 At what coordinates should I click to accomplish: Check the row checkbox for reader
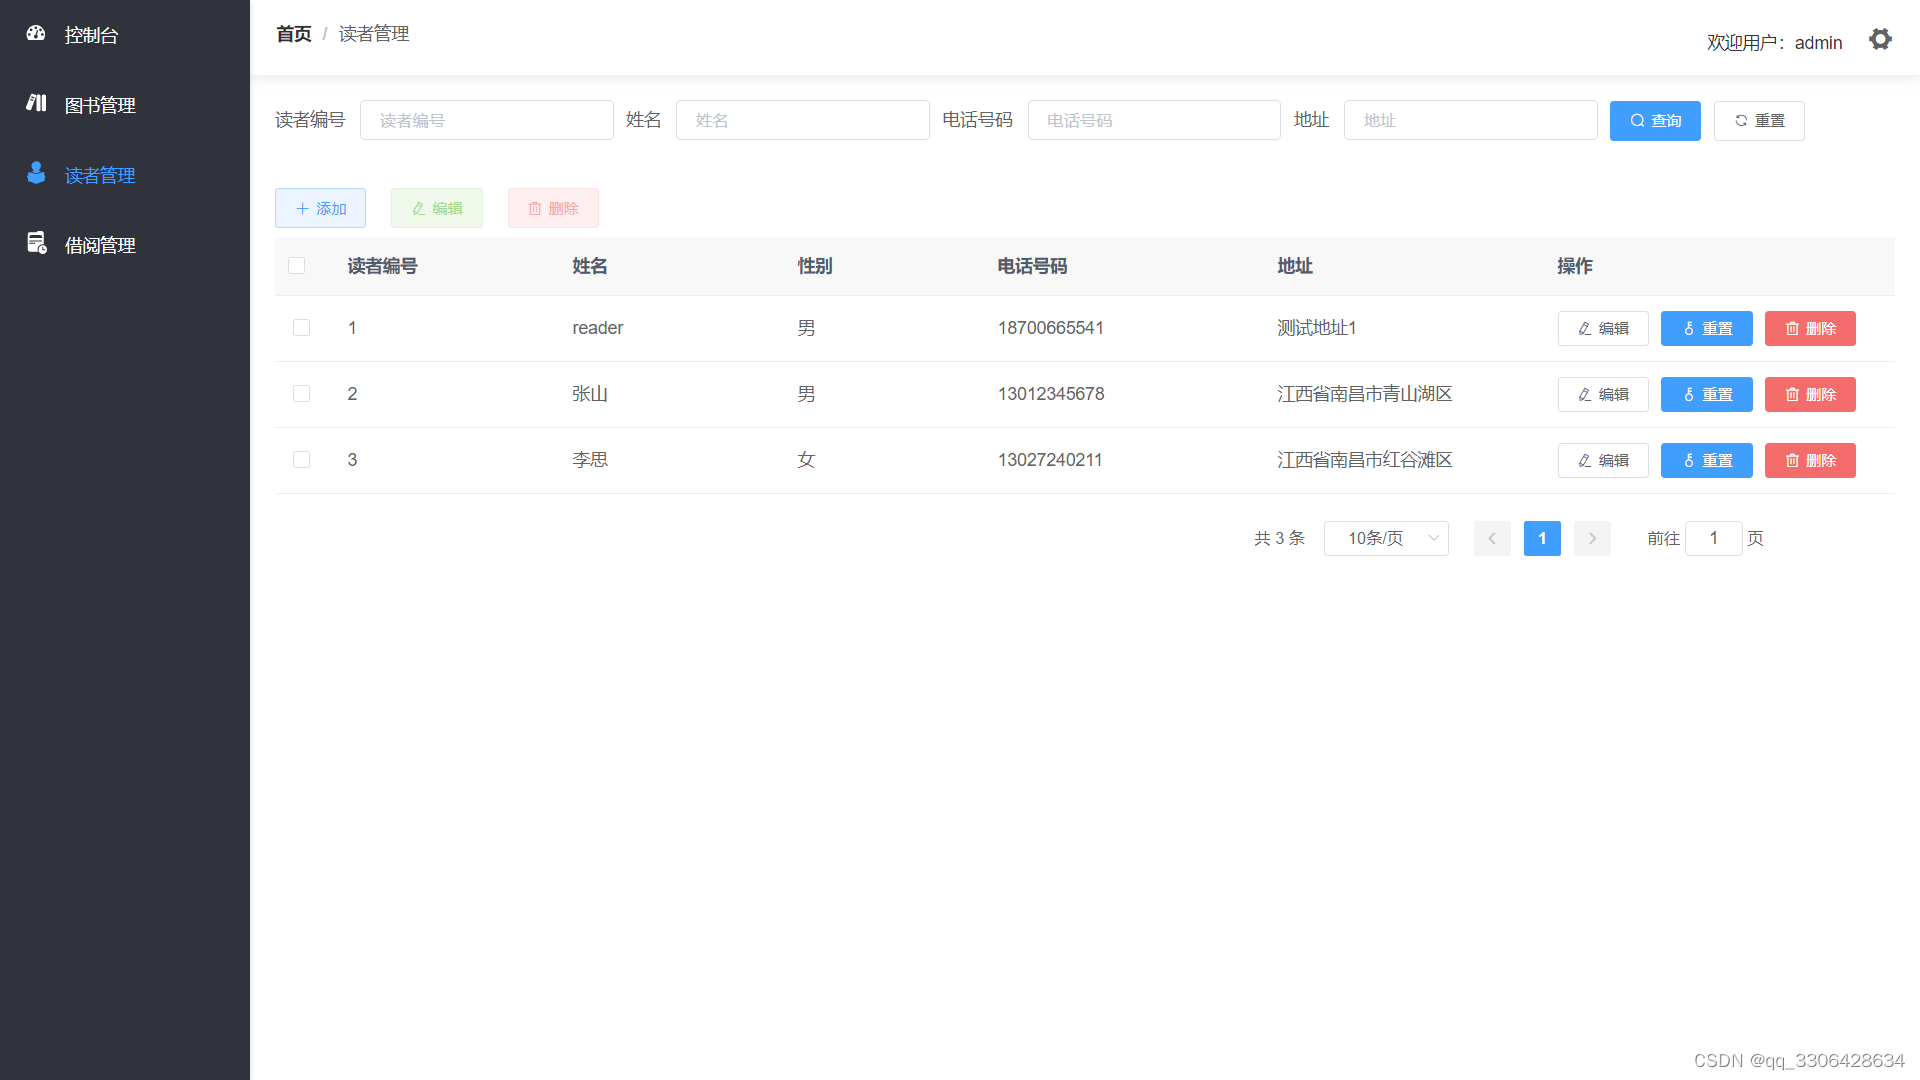[301, 328]
